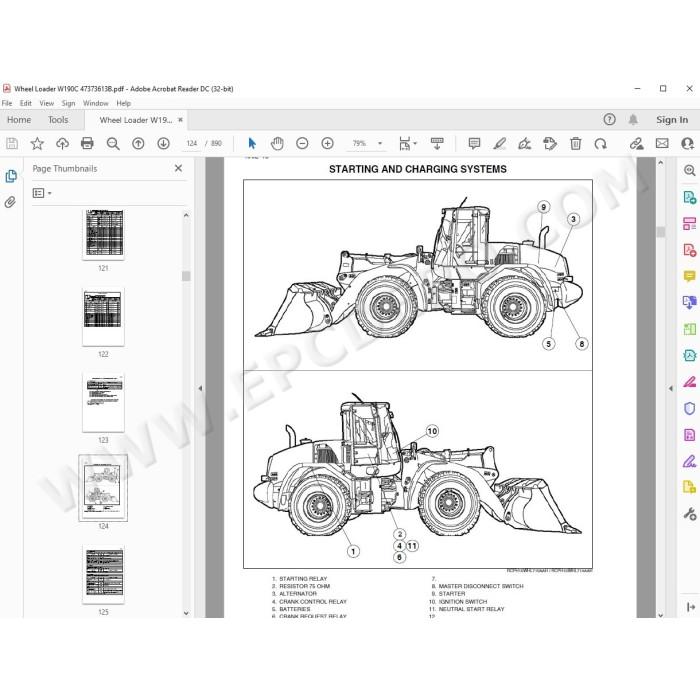Image resolution: width=700 pixels, height=700 pixels.
Task: Open the help question mark icon
Action: (609, 119)
